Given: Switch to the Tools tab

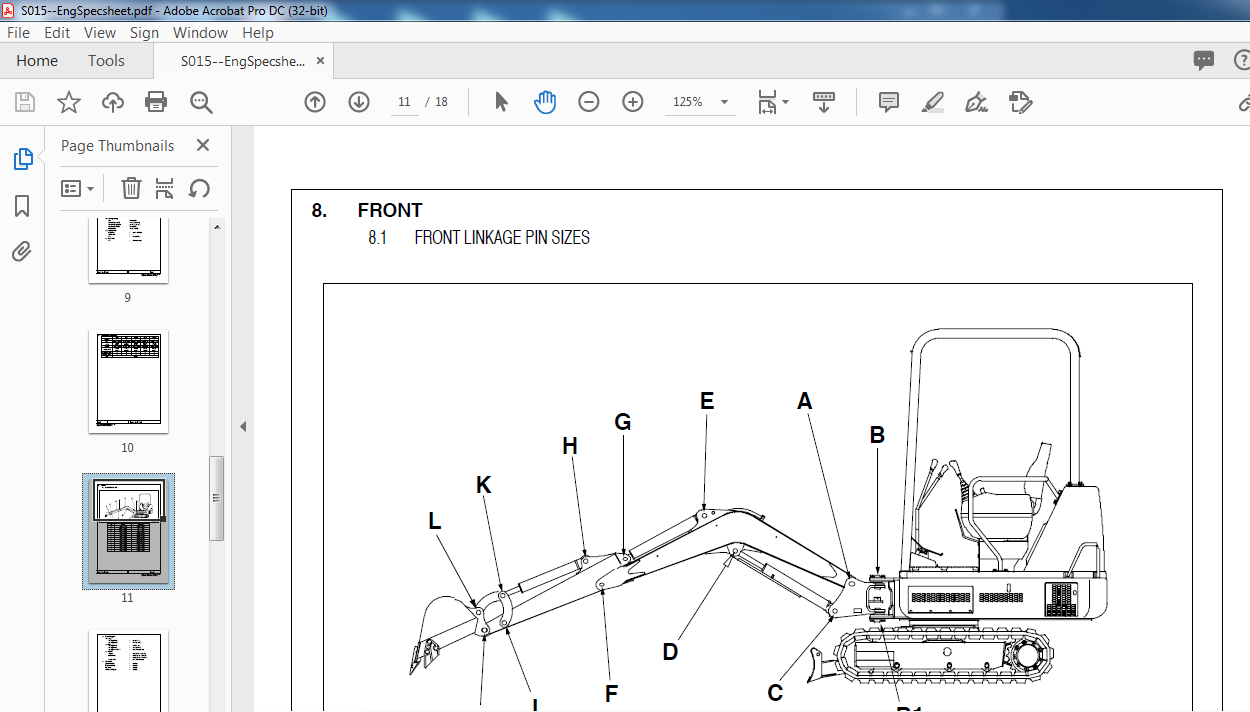Looking at the screenshot, I should click(x=106, y=61).
